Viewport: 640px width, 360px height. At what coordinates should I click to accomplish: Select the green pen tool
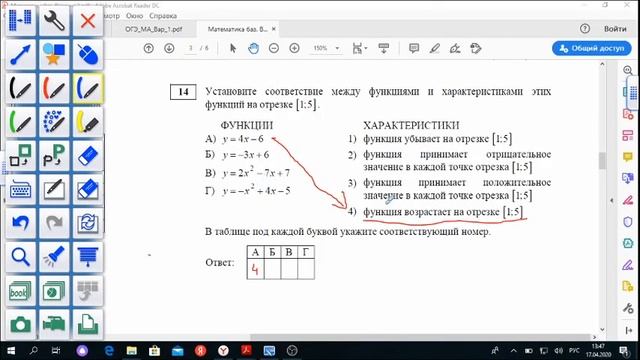click(x=20, y=122)
